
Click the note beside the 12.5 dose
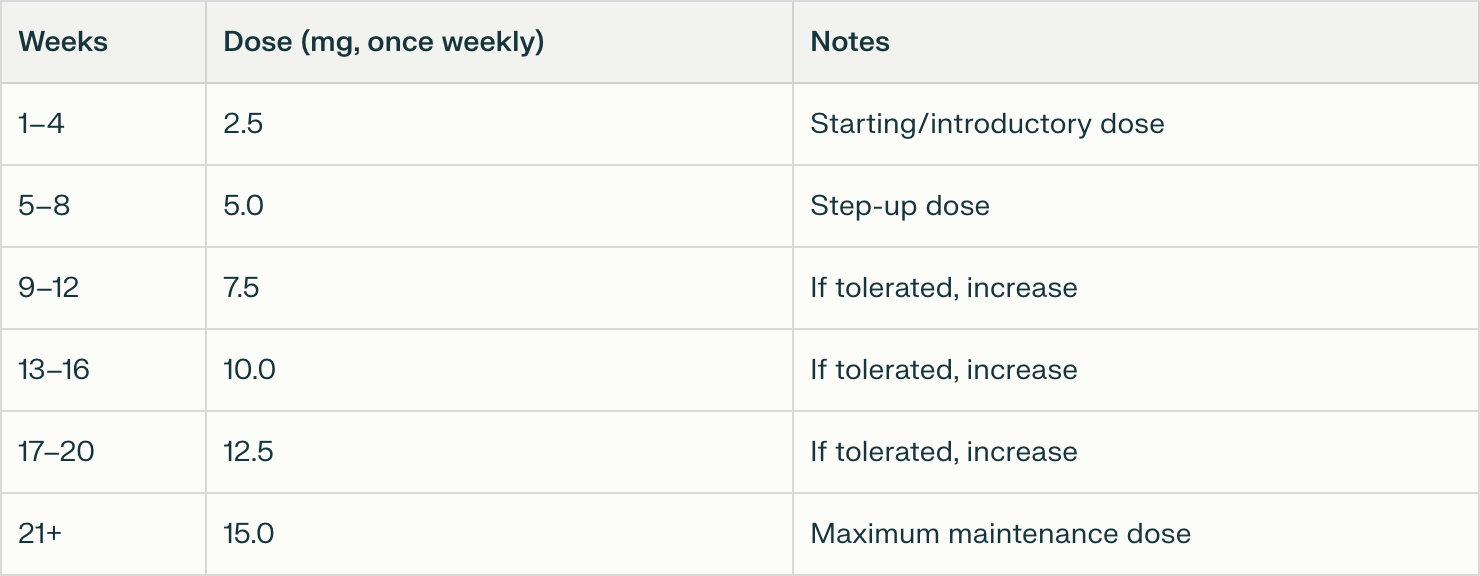[x=944, y=452]
